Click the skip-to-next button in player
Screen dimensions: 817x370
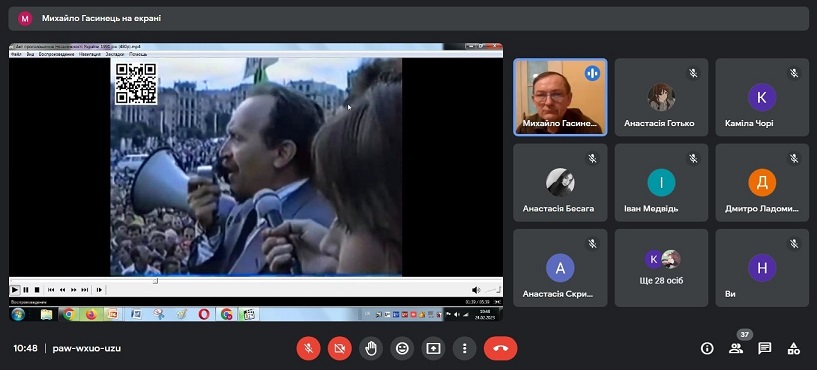84,290
